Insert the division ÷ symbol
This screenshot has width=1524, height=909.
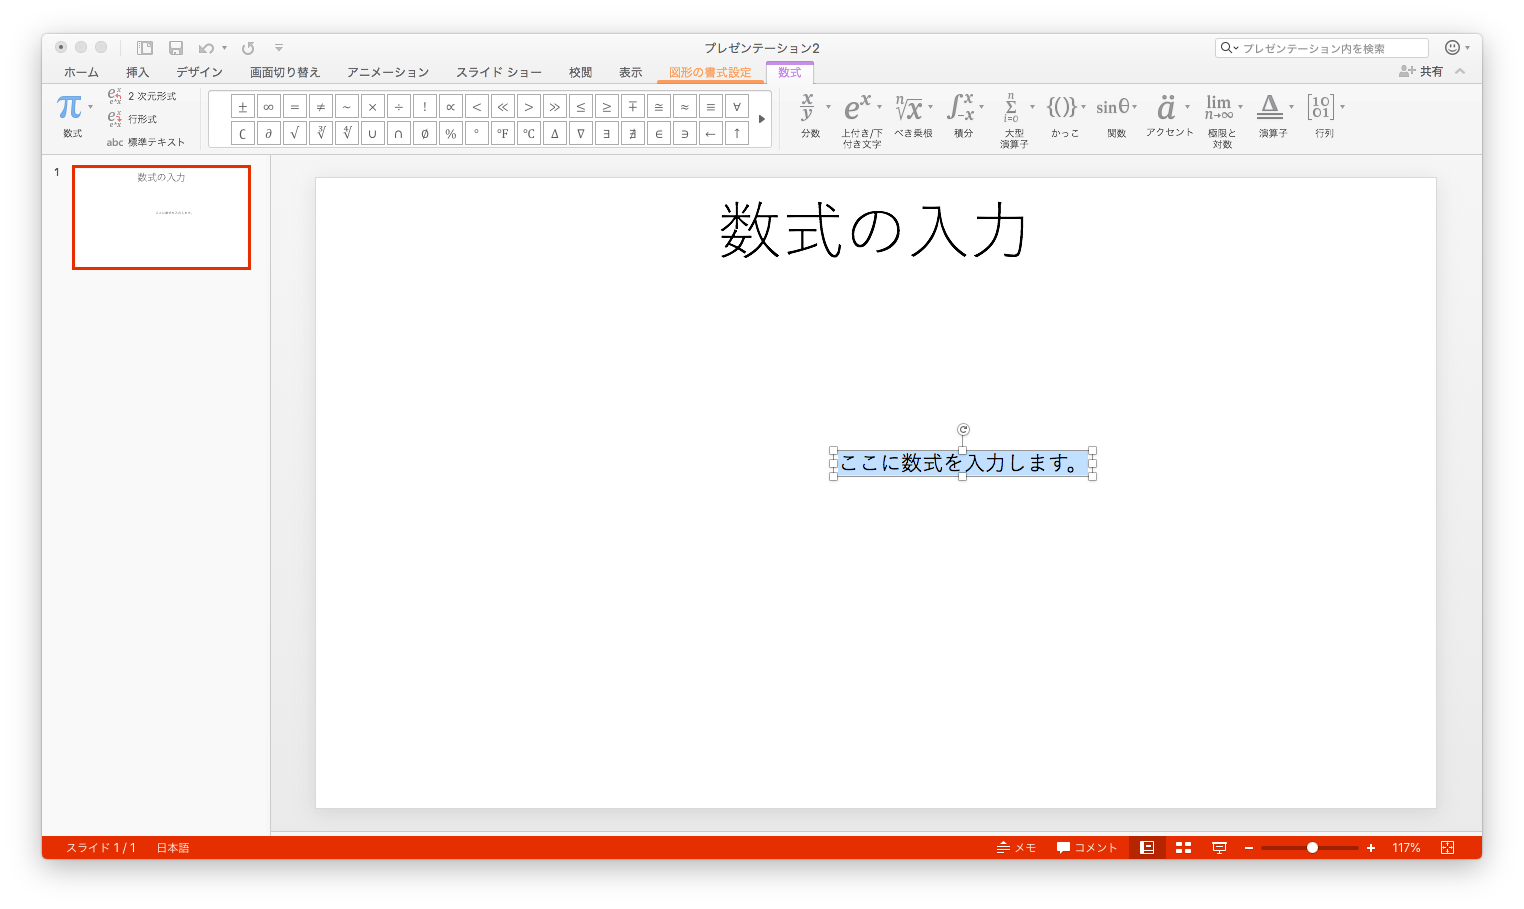(x=398, y=107)
